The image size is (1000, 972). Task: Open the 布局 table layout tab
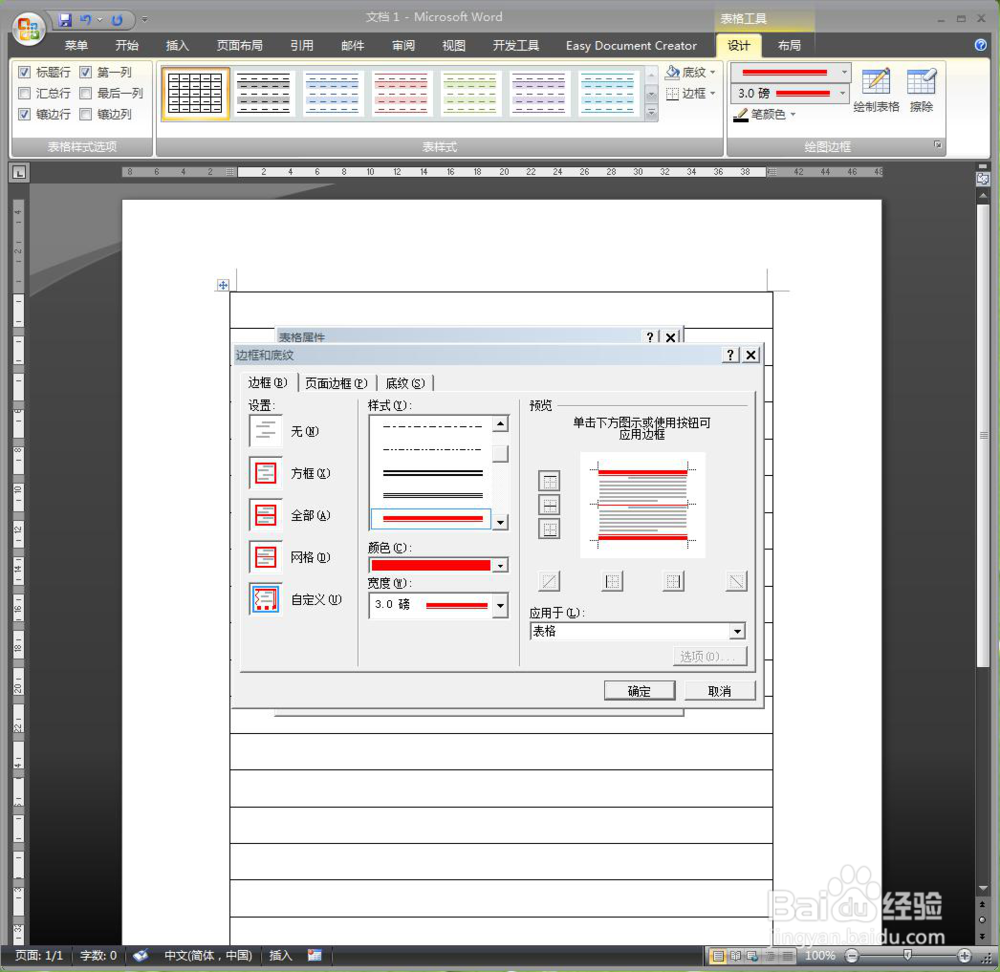[x=789, y=45]
